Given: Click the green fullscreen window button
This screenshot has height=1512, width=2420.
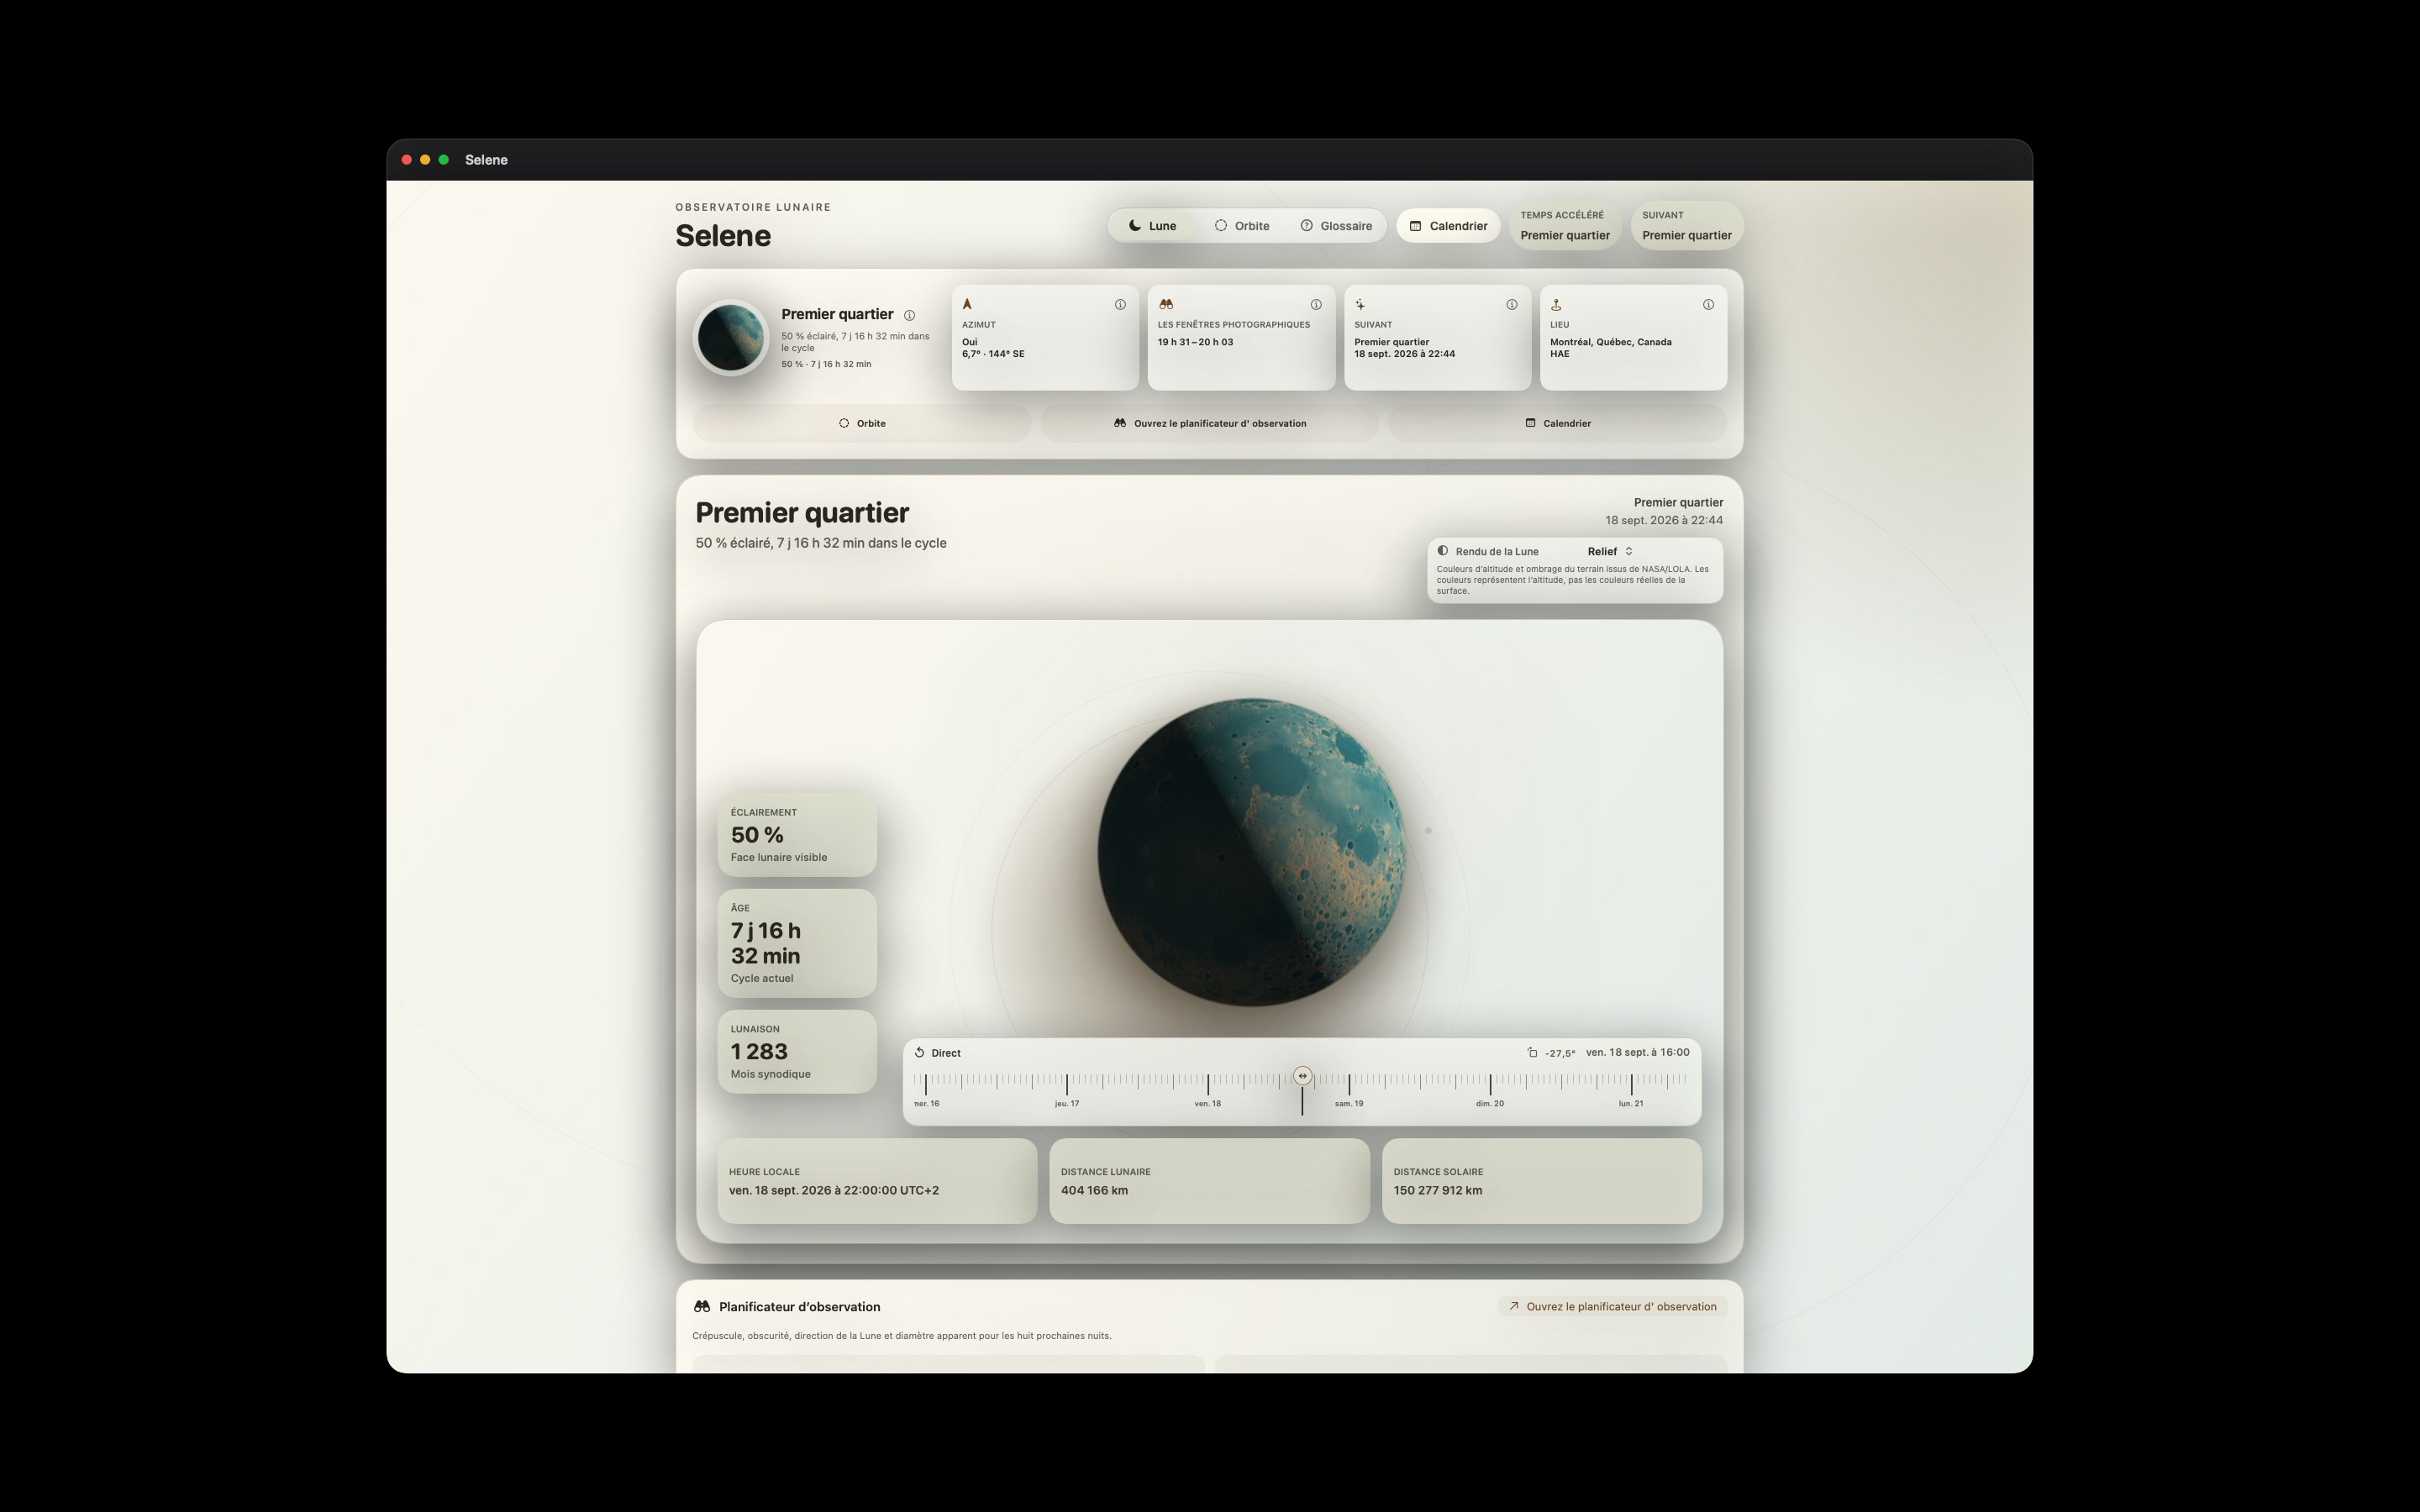Looking at the screenshot, I should tap(444, 160).
